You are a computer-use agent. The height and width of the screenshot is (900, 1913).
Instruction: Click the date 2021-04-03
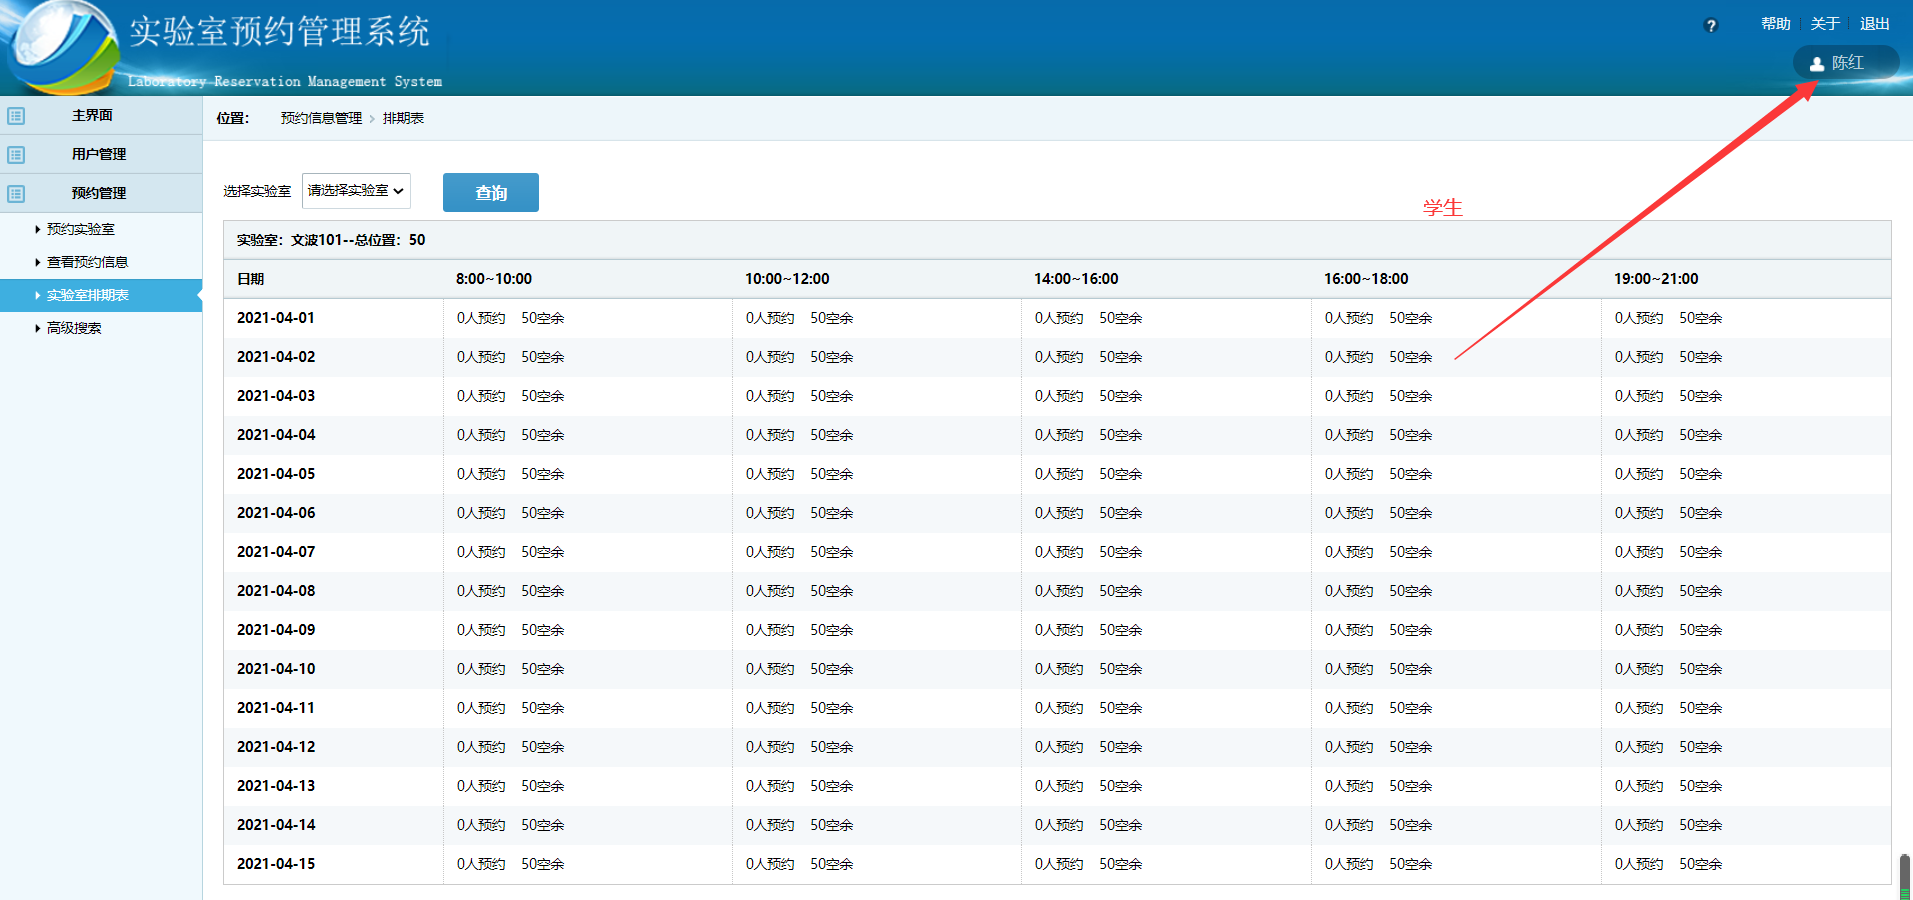click(276, 396)
